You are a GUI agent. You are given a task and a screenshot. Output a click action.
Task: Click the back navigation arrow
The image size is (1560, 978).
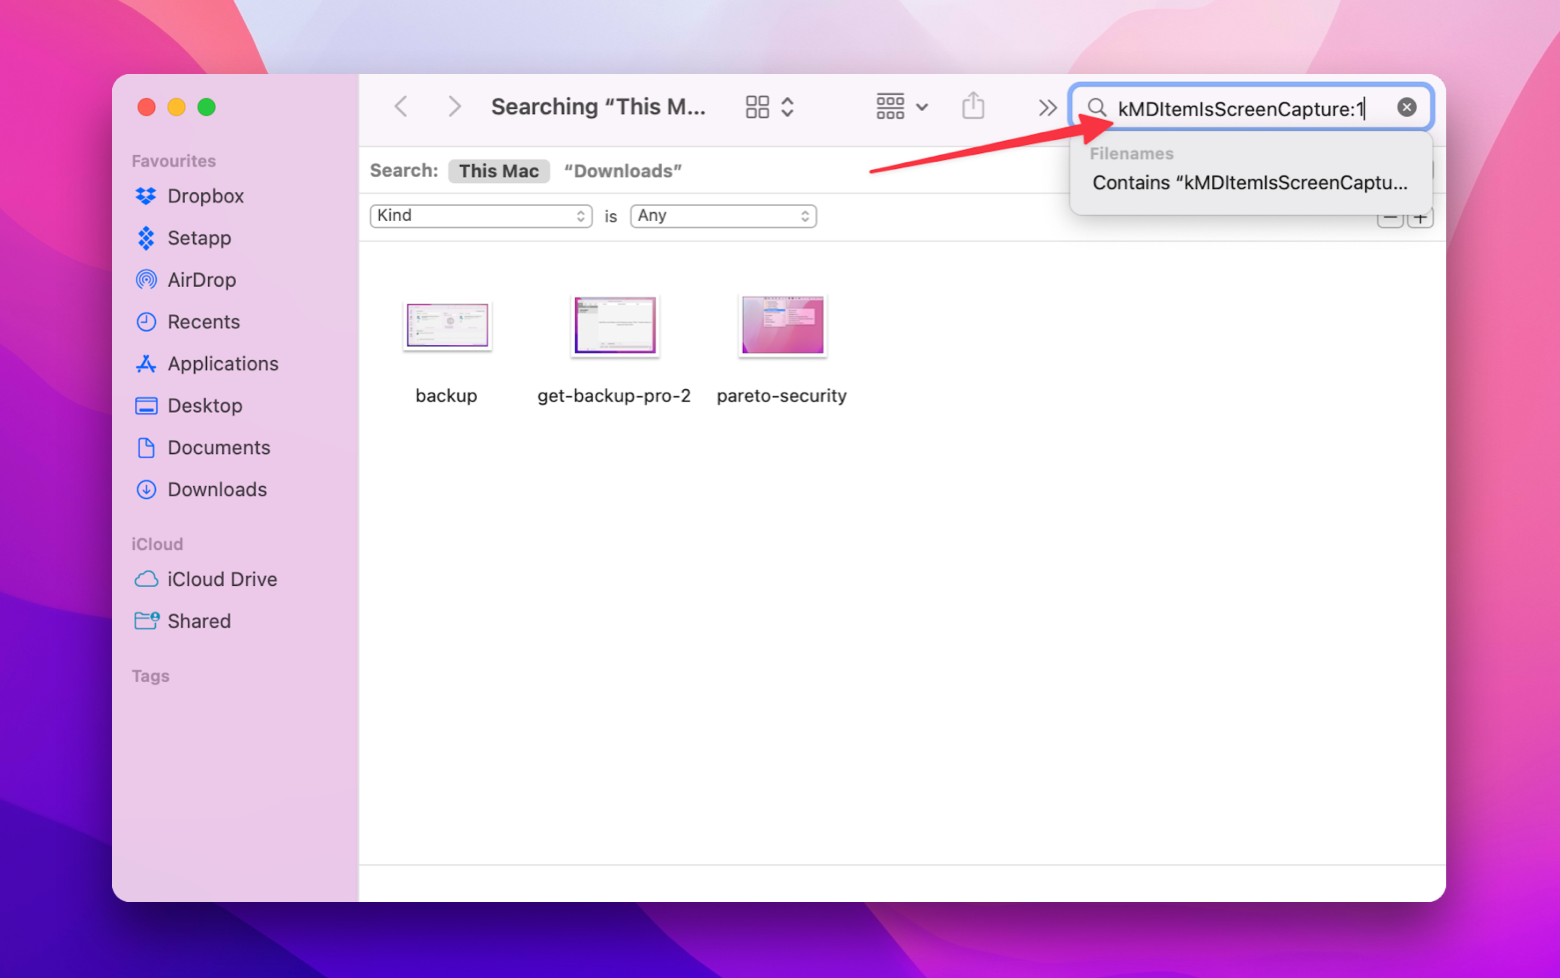pos(400,106)
